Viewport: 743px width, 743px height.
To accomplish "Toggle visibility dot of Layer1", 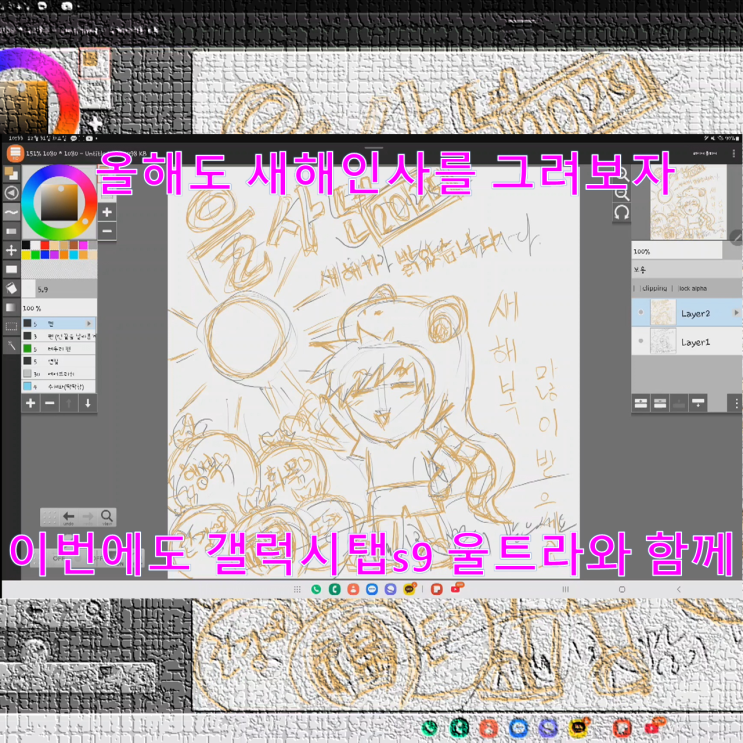I will point(641,341).
